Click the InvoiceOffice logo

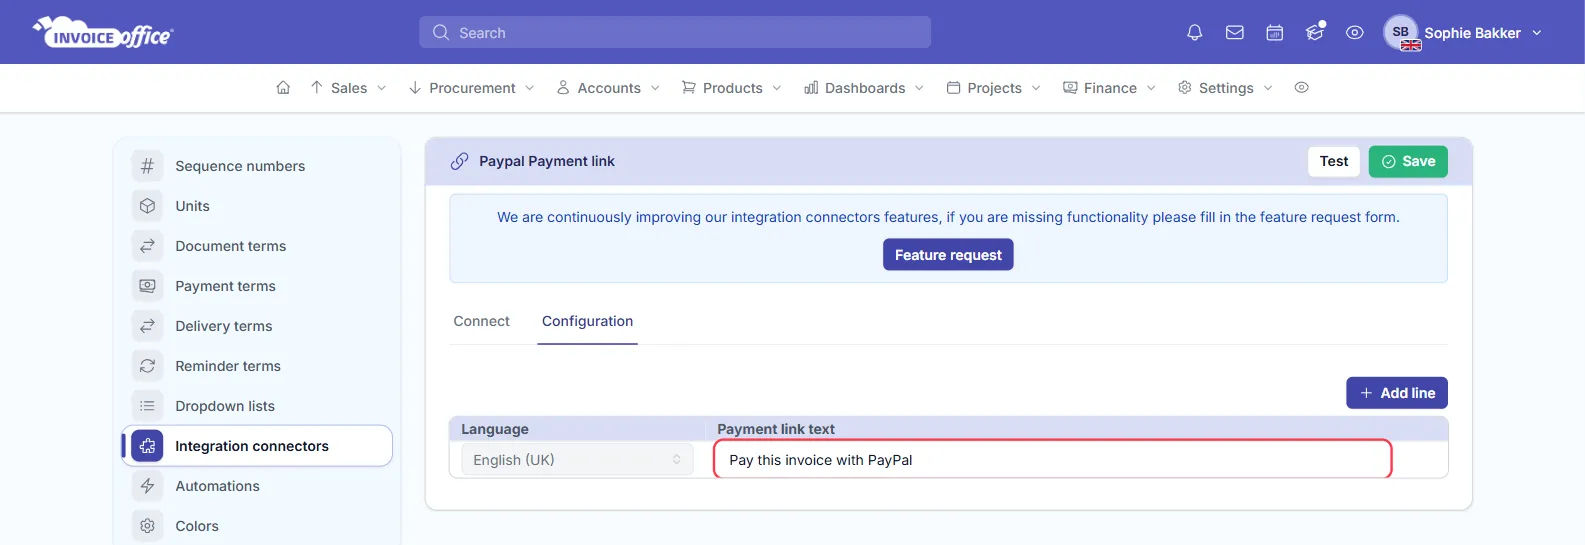click(x=103, y=33)
